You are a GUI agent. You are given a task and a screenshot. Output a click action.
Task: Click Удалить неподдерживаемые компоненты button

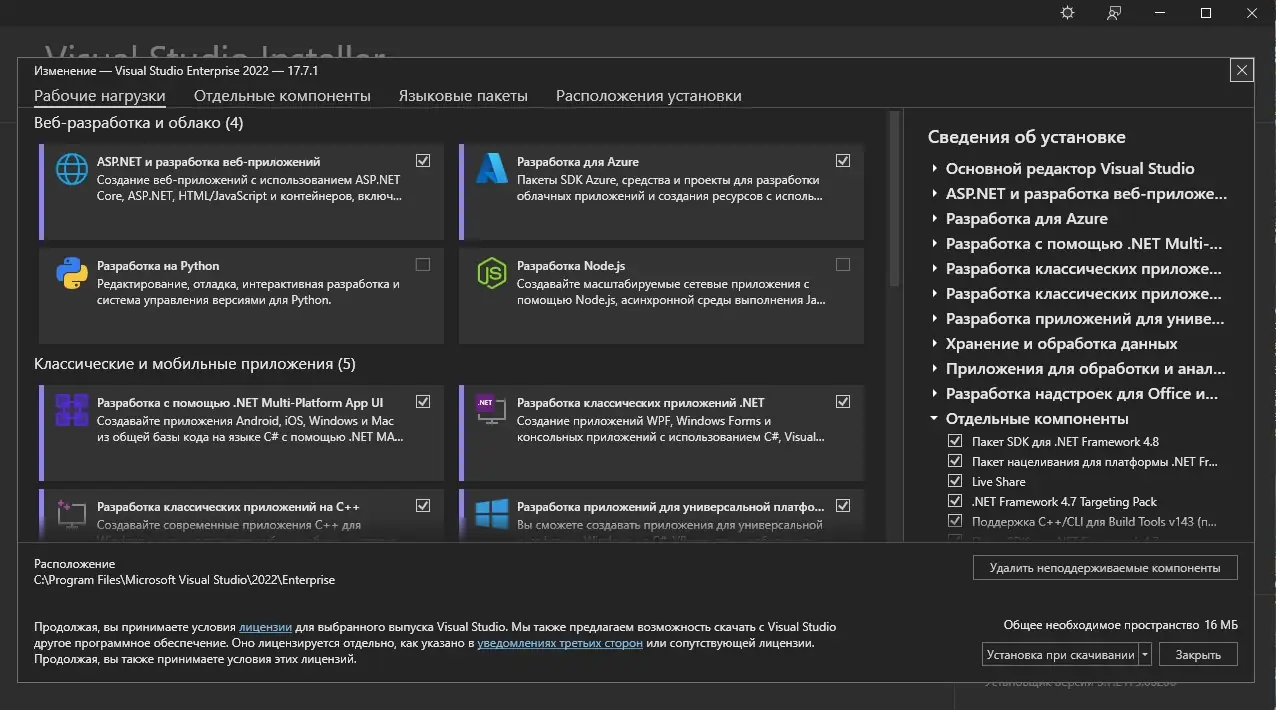pyautogui.click(x=1104, y=567)
